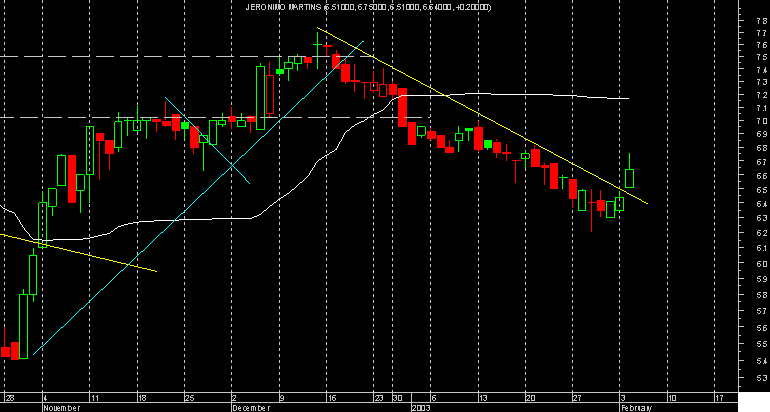Screen dimensions: 770x412
Task: Click the 6.0 price axis label
Action: 761,264
